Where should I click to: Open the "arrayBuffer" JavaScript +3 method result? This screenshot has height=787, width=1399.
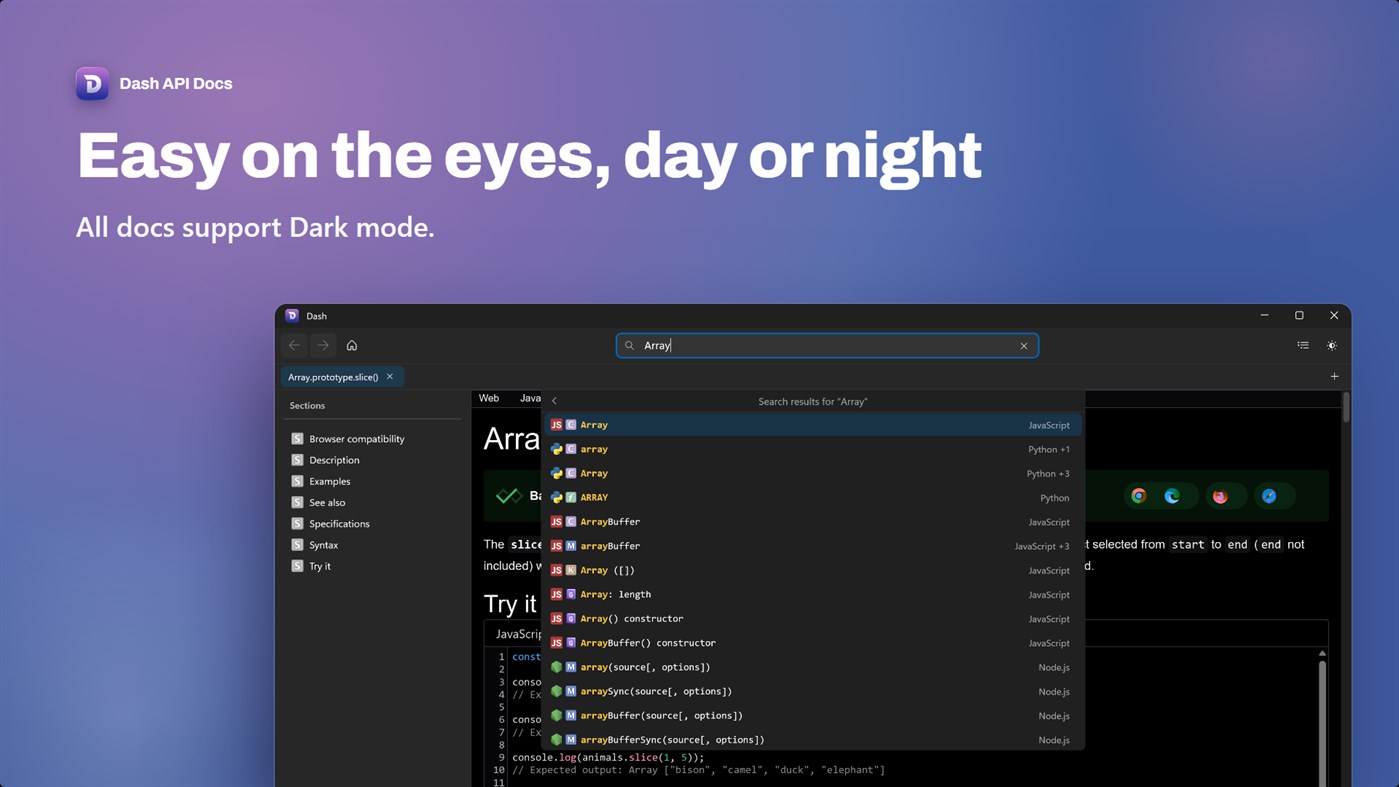coord(812,546)
